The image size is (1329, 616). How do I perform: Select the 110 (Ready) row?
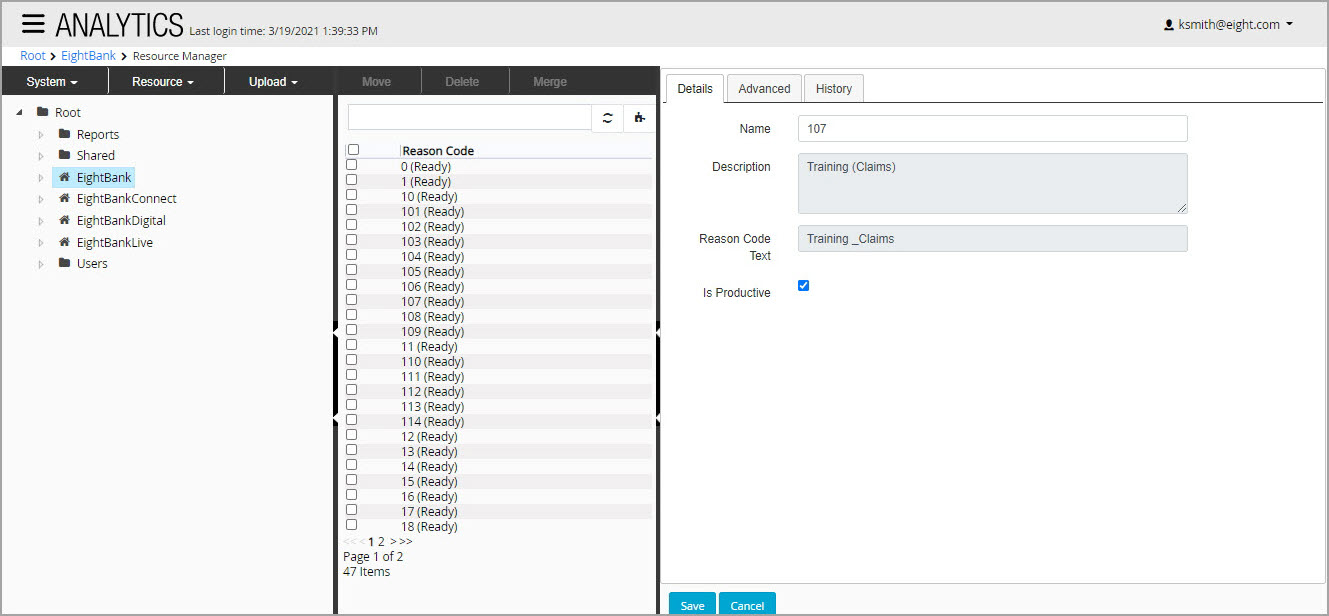(x=498, y=361)
